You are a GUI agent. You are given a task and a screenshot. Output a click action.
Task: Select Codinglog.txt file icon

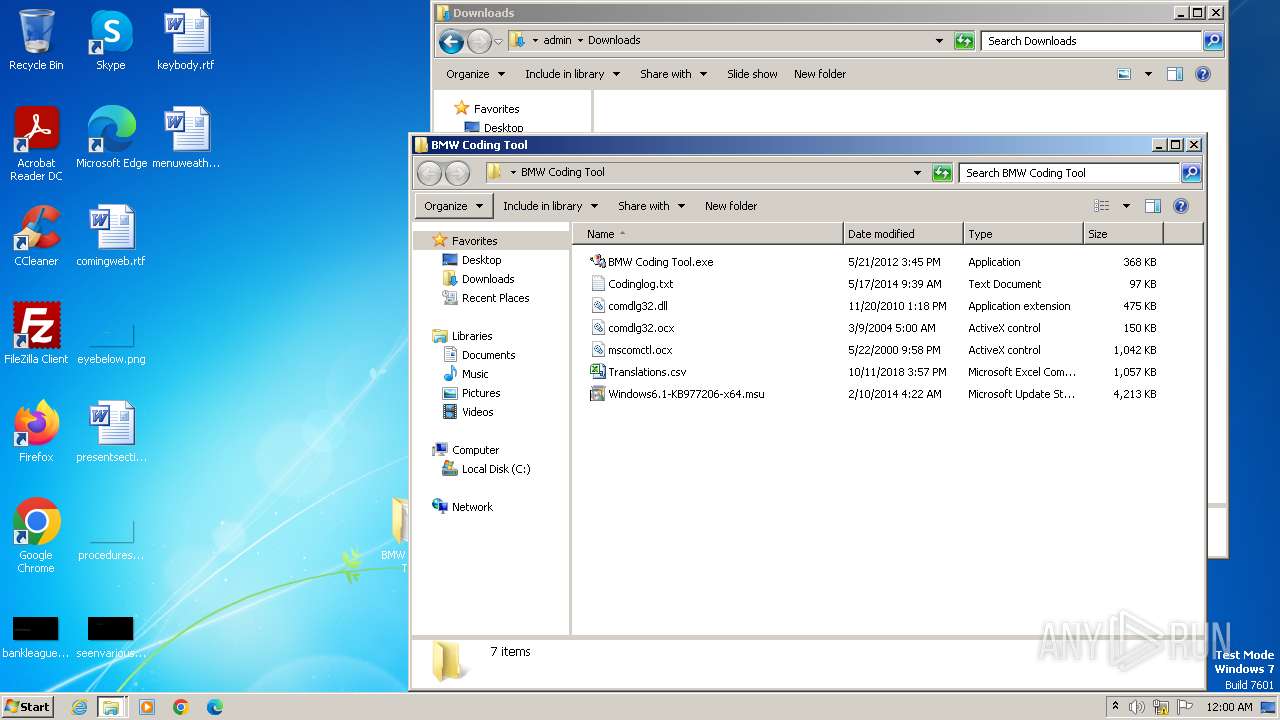pos(598,284)
